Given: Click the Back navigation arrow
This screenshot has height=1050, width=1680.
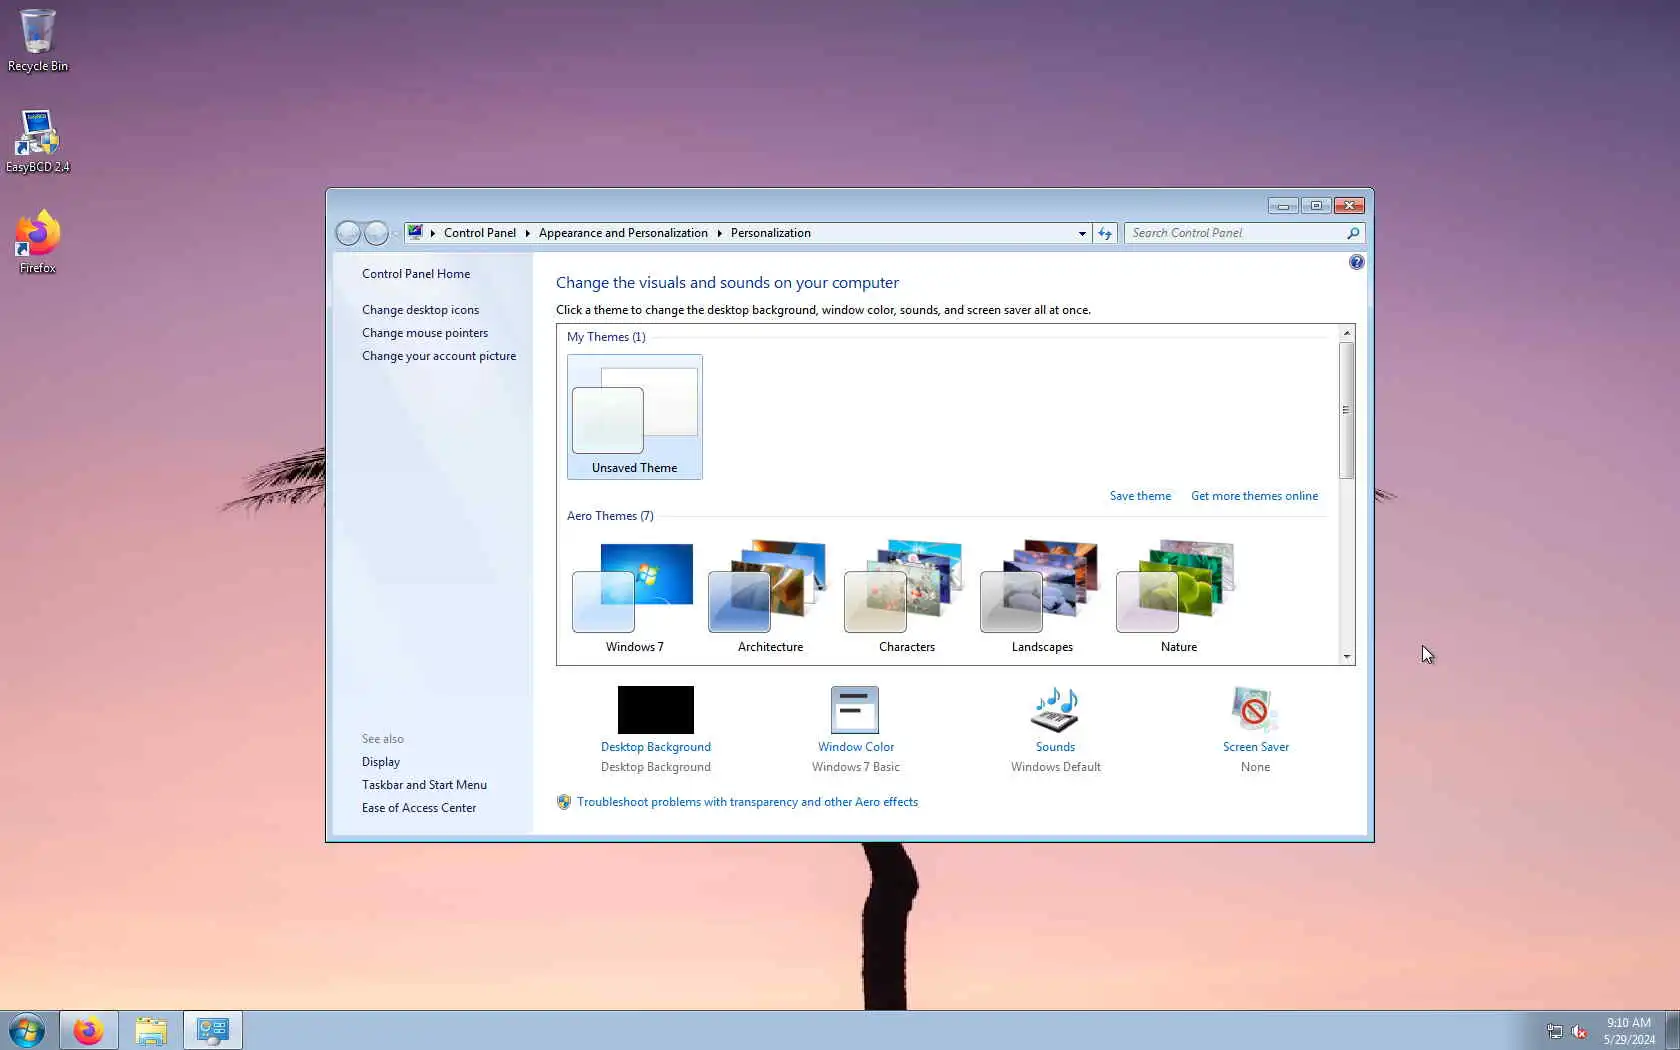Looking at the screenshot, I should click(348, 233).
